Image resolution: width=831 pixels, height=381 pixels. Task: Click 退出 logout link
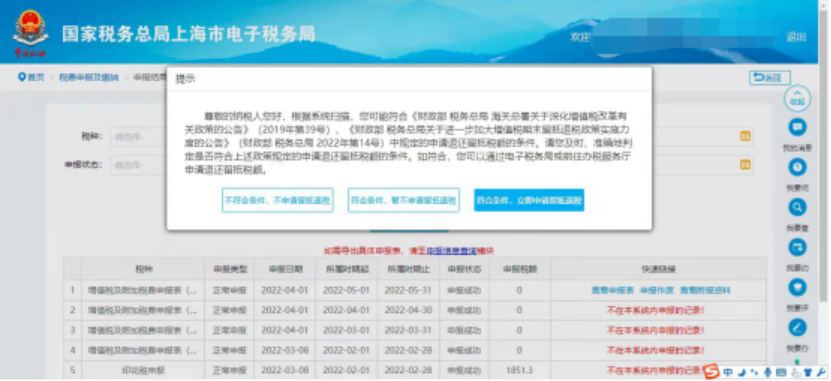[796, 37]
